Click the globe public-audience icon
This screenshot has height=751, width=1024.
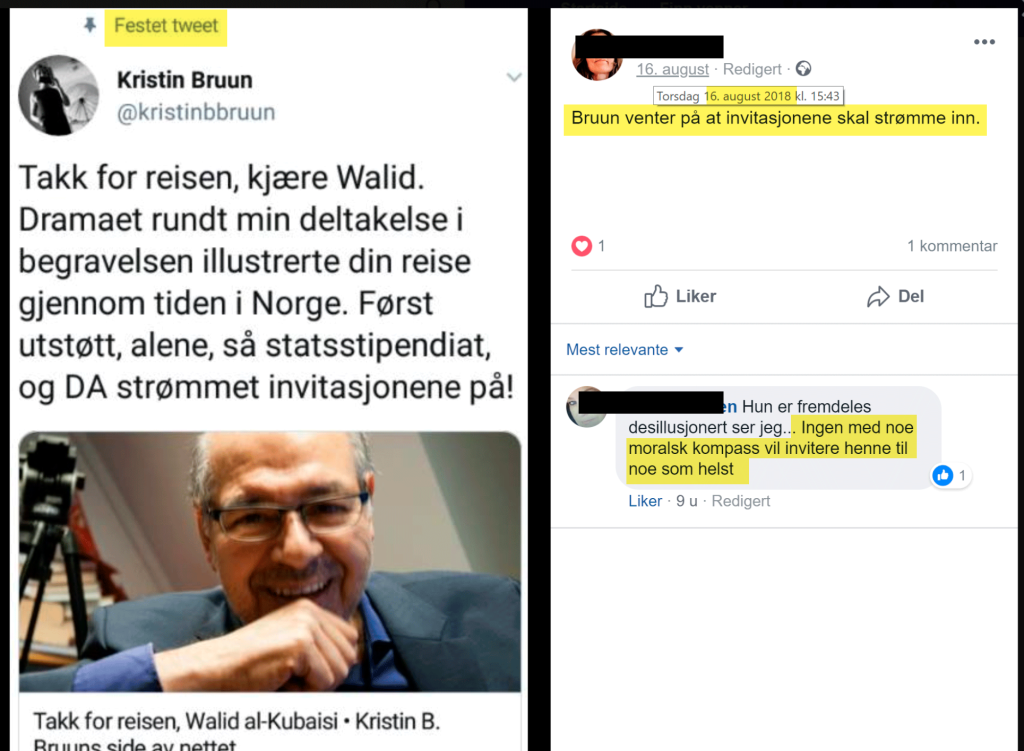[x=803, y=69]
